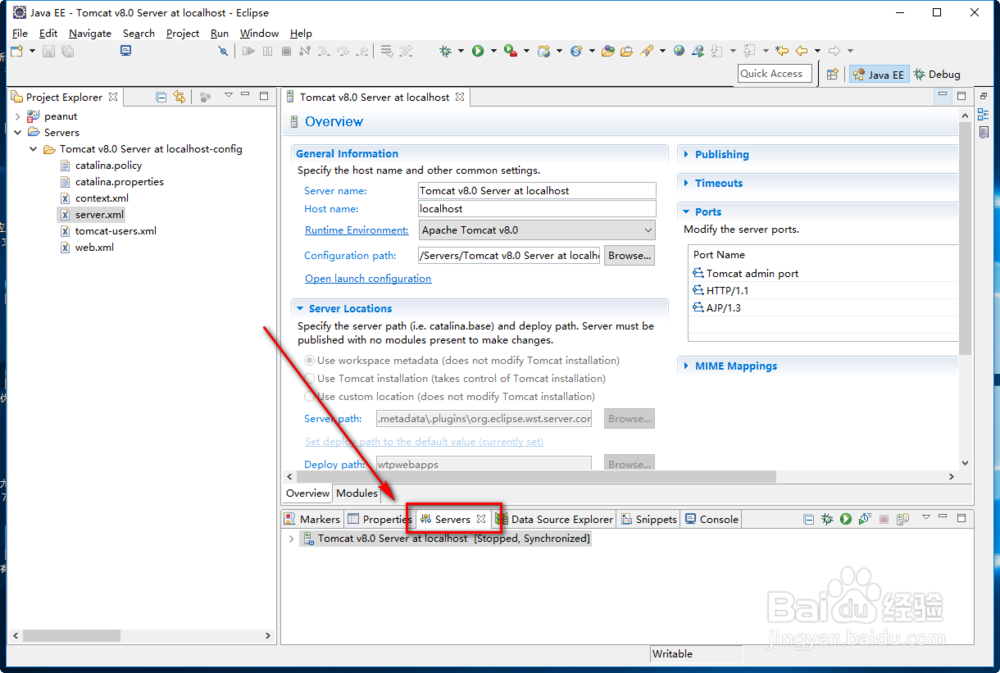The image size is (1000, 673).
Task: Click the Run Last Tool (external tools) icon
Action: tap(510, 51)
